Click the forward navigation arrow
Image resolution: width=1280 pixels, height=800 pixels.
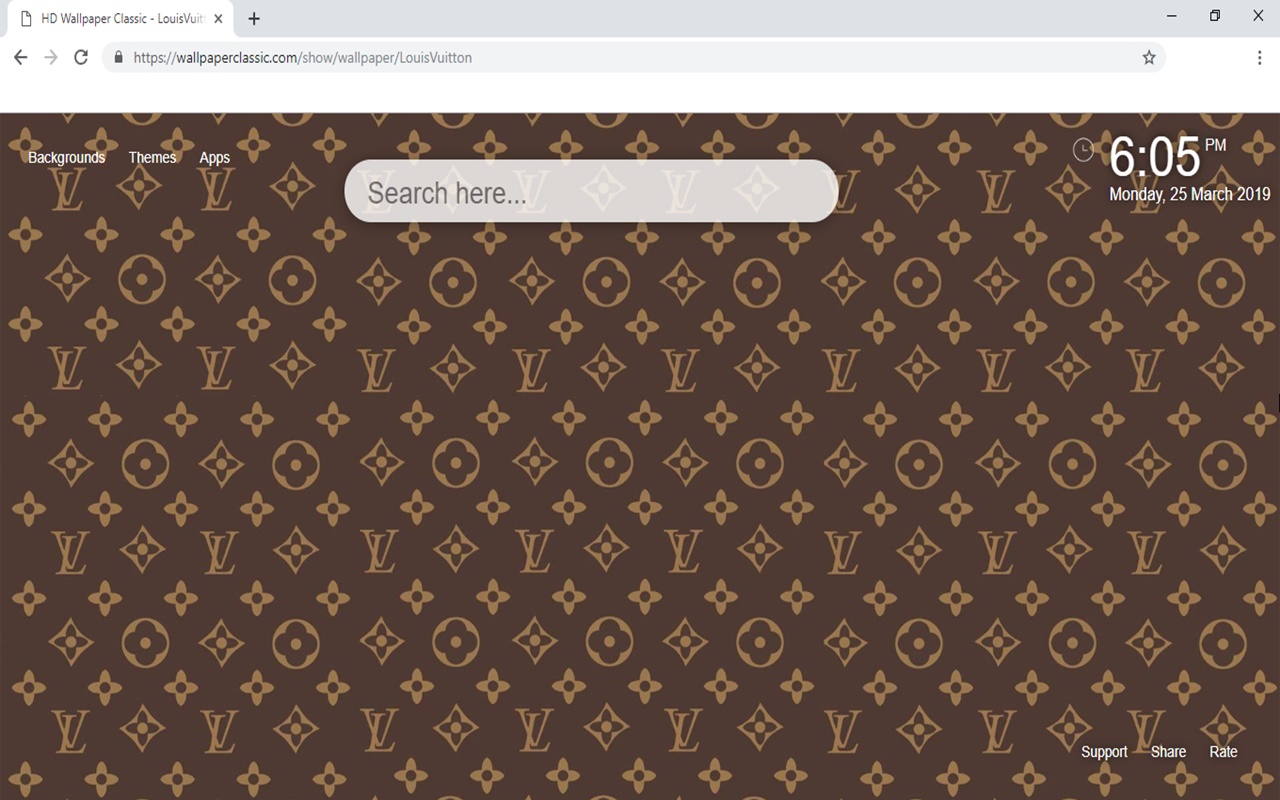(x=51, y=58)
